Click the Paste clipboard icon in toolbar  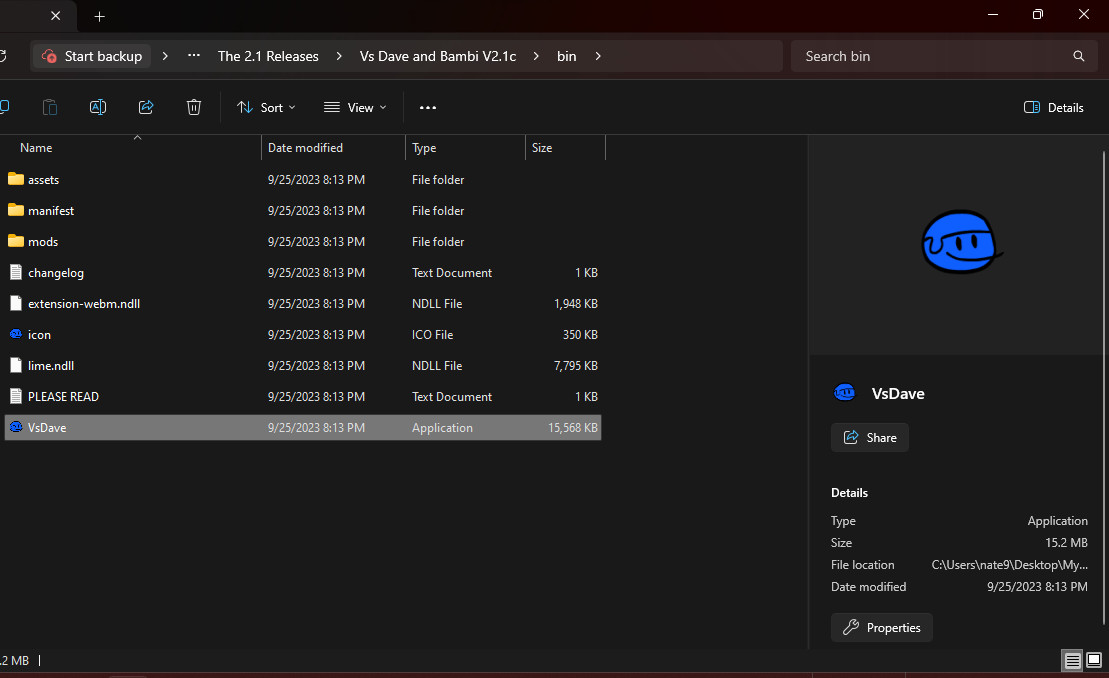point(50,107)
